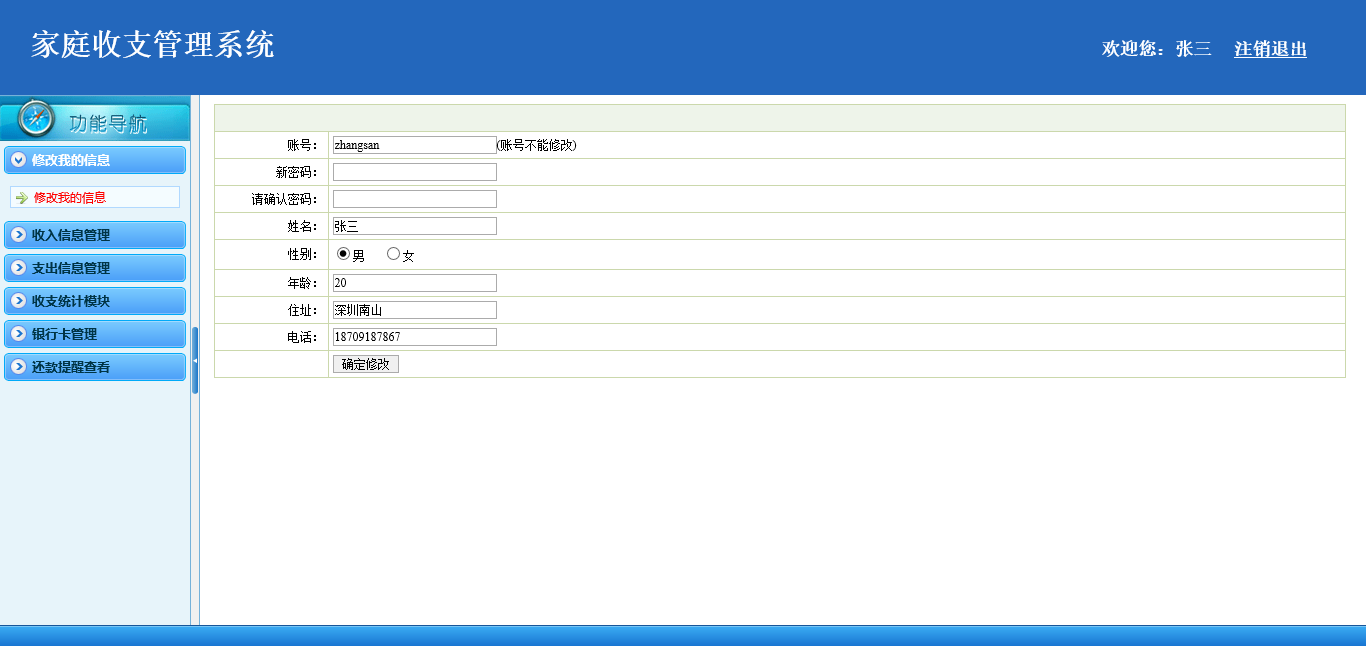Expand the 收入信息管理 menu section

pos(95,235)
